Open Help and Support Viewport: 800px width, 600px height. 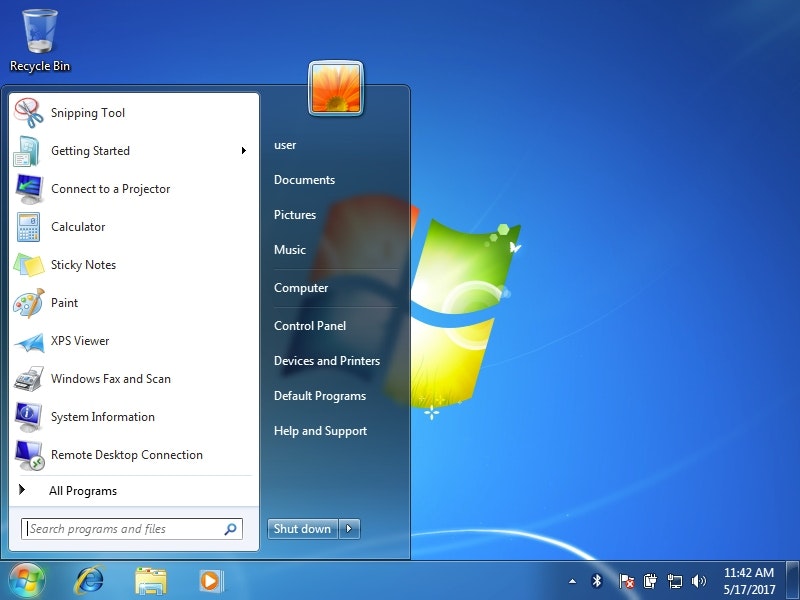[320, 431]
